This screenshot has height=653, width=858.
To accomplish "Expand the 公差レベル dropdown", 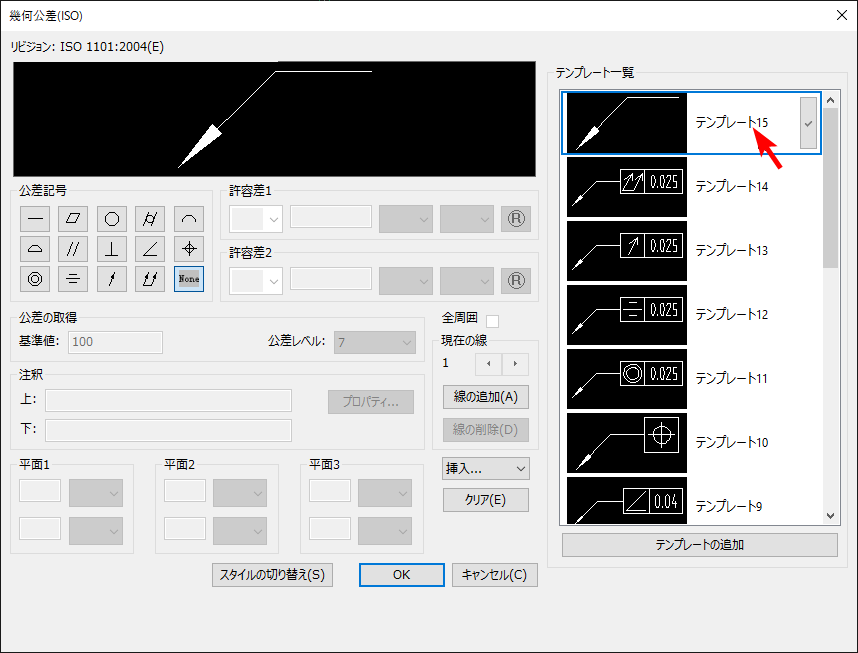I will 375,342.
